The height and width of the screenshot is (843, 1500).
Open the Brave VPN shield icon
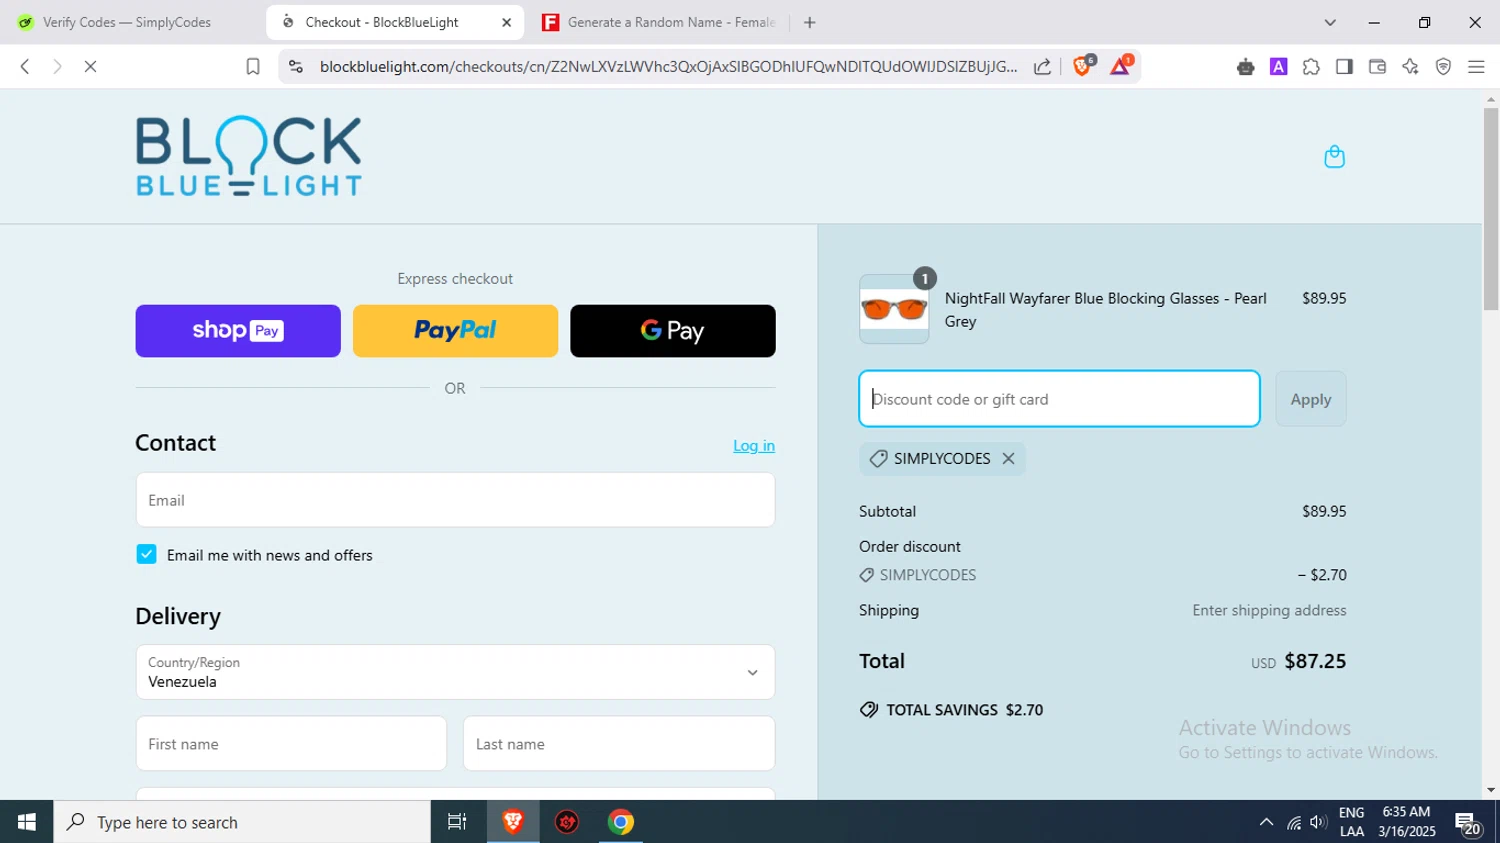(1443, 66)
